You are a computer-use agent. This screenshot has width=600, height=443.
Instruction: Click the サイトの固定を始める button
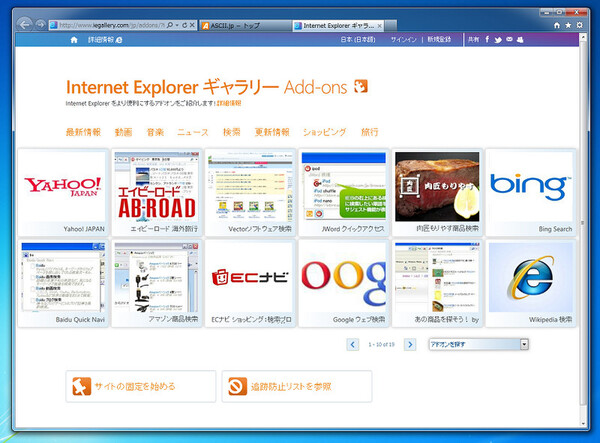[x=141, y=386]
